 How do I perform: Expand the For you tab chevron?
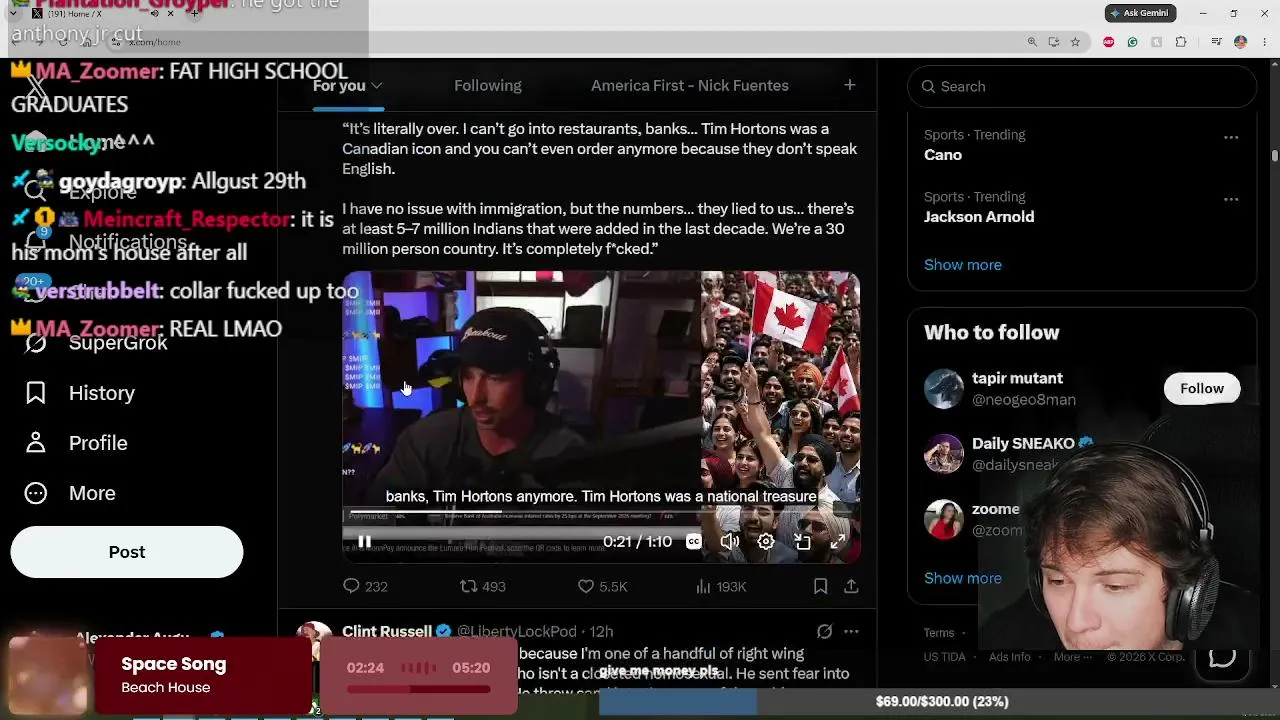(x=377, y=86)
